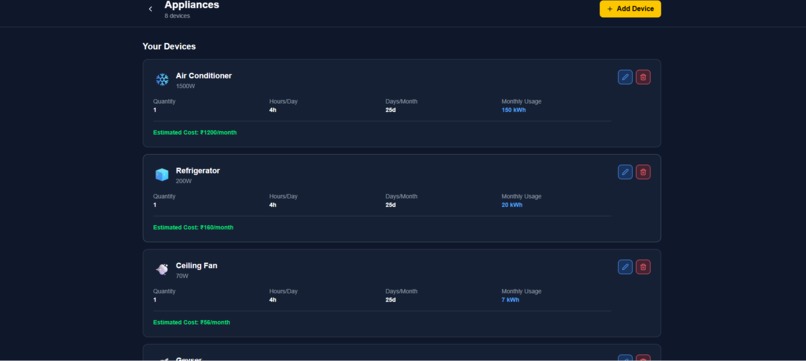
Task: Delete the Refrigerator device
Action: 643,172
